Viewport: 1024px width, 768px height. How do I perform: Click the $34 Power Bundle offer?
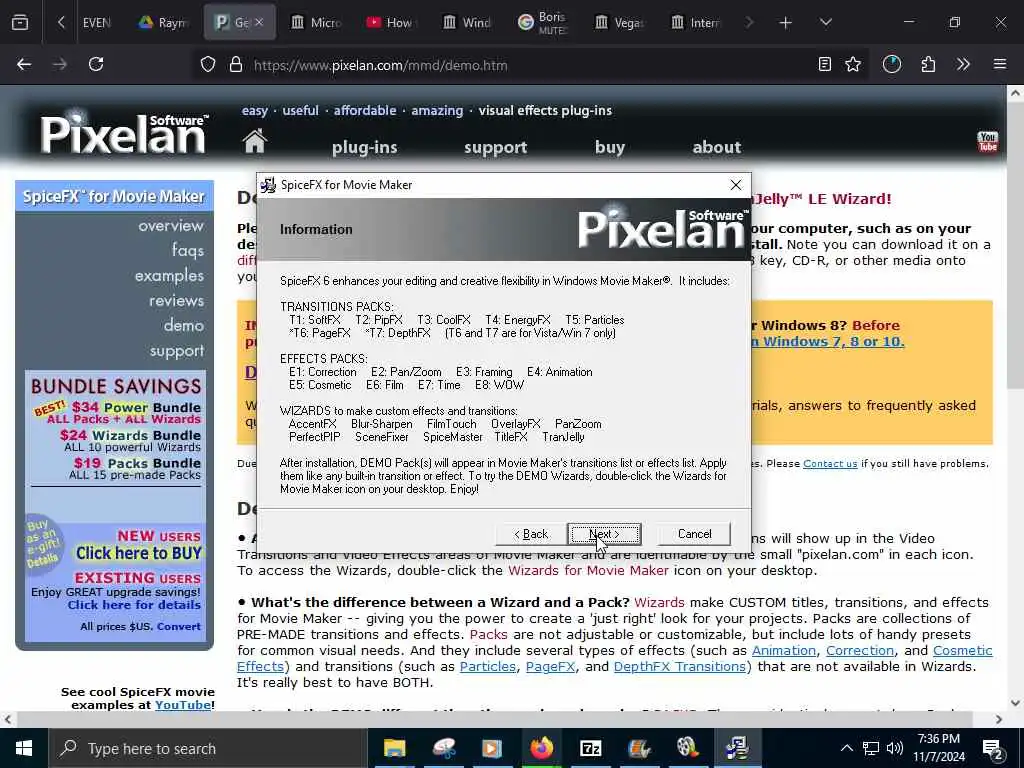(124, 413)
